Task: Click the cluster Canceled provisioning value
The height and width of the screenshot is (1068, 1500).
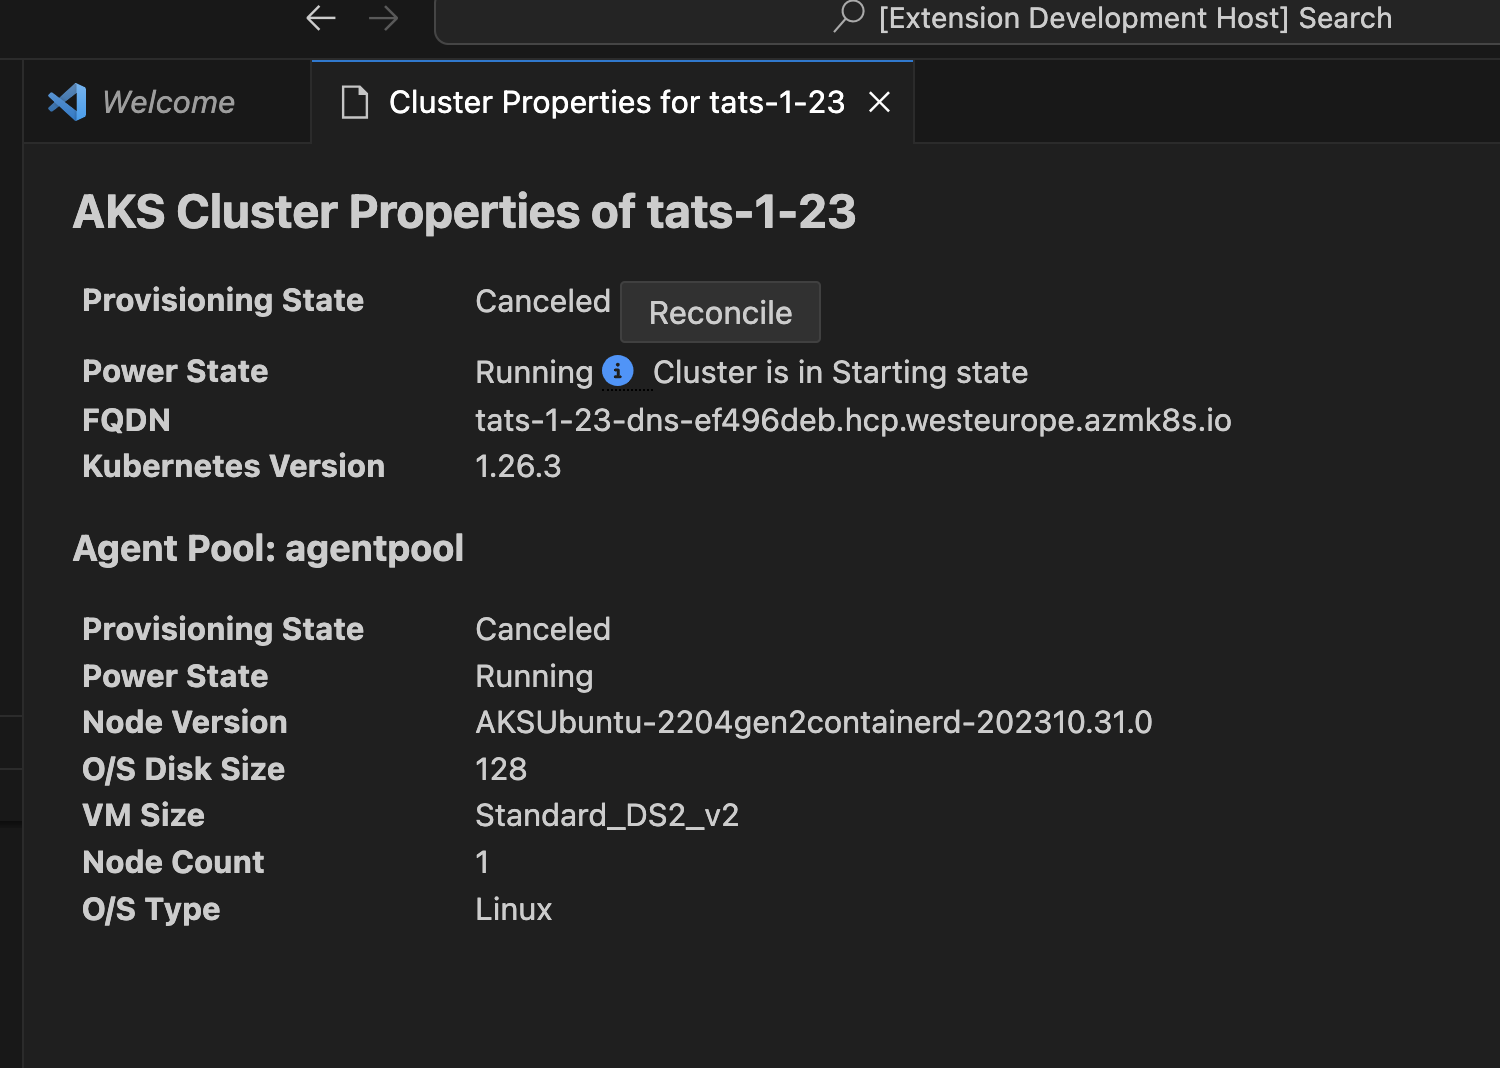Action: 543,301
